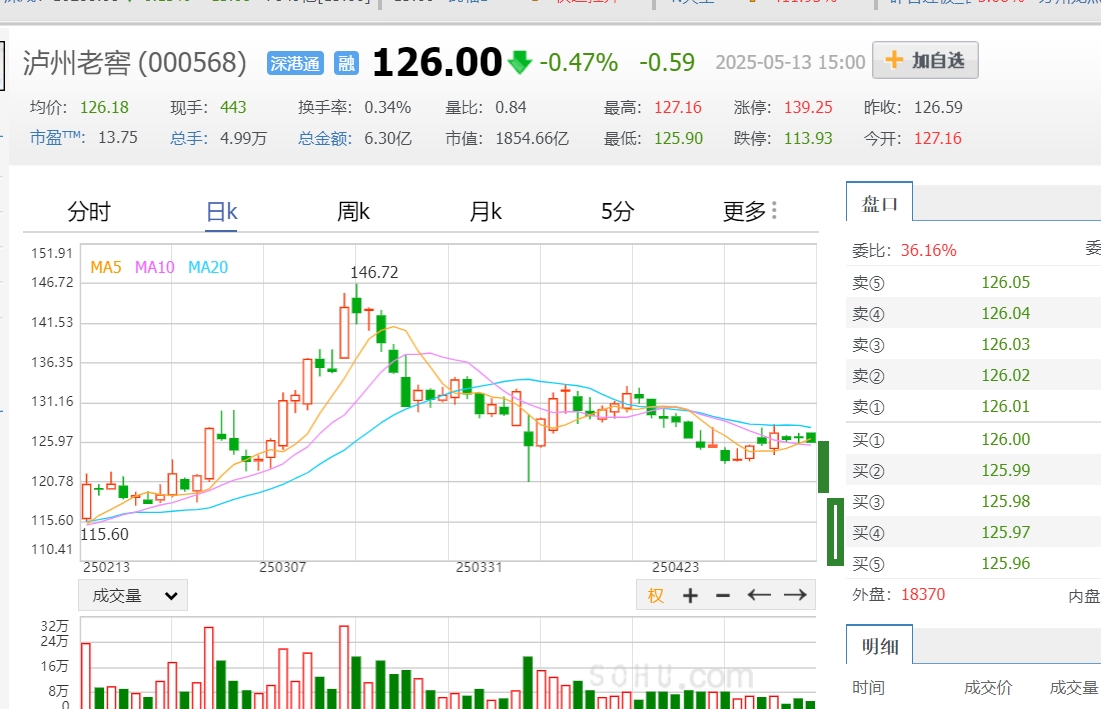Image resolution: width=1101 pixels, height=709 pixels.
Task: Click the 115.60 low label on chart
Action: click(x=105, y=534)
